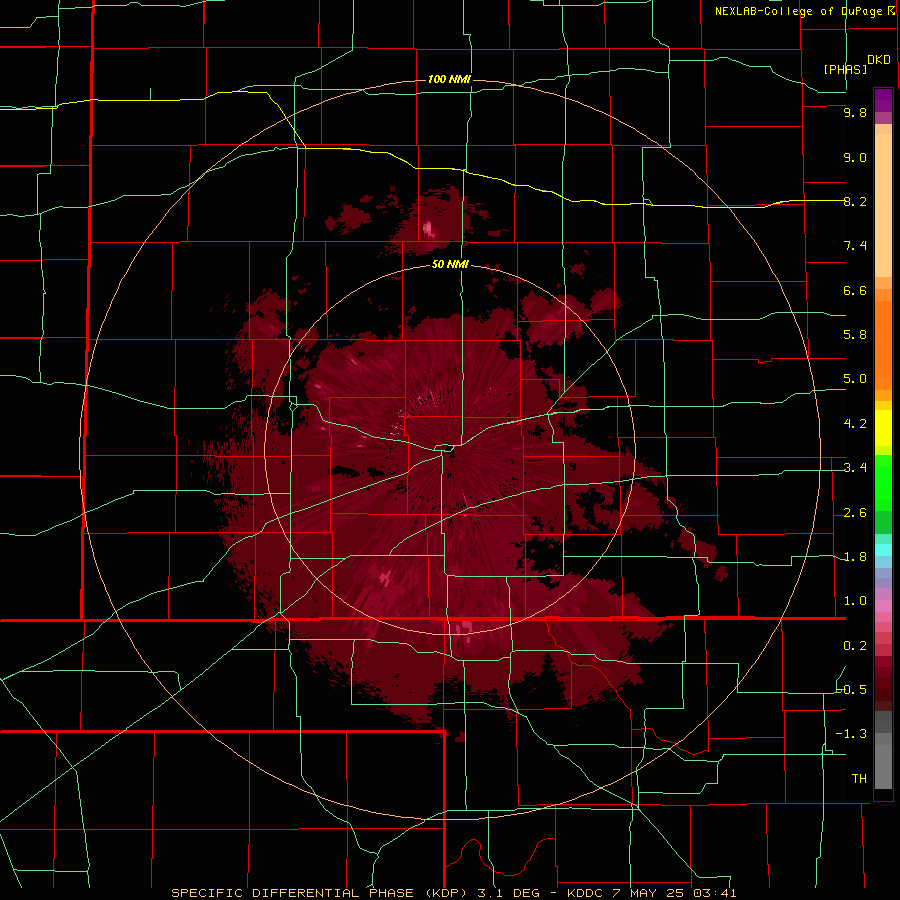Click the 7 MAY 25 date in the caption
900x900 pixels.
[651, 893]
